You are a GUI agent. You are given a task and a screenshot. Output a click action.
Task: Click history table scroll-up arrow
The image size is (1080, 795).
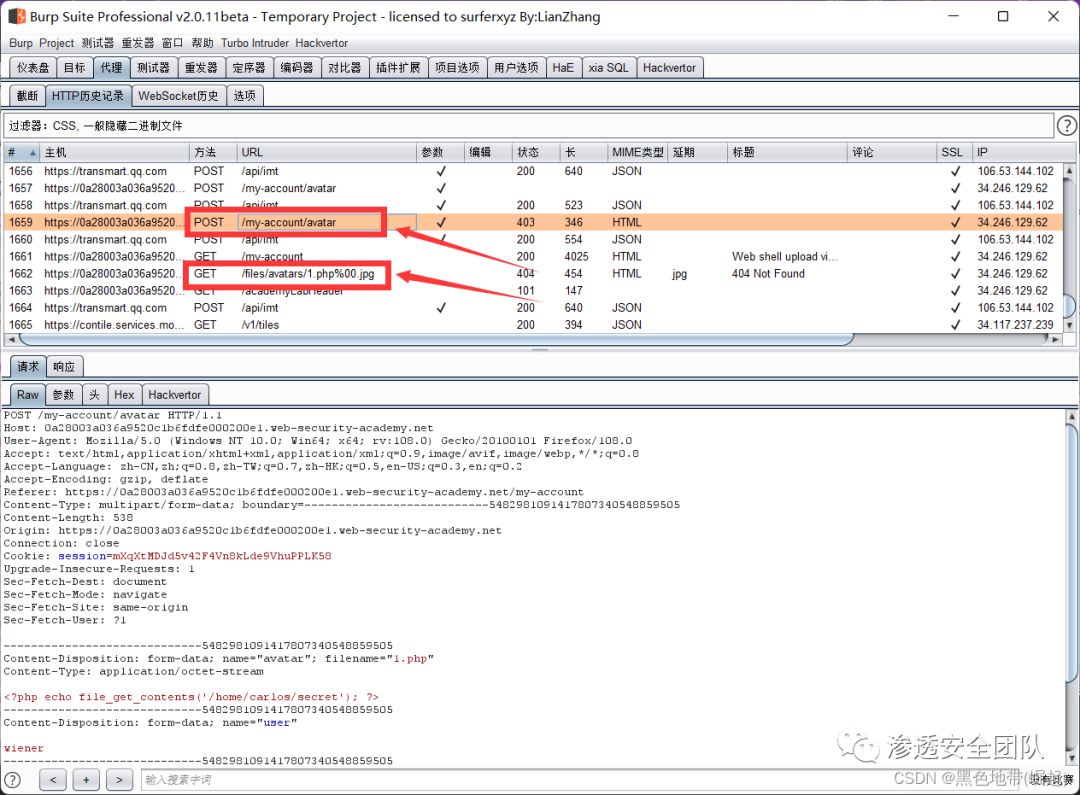tap(1070, 169)
